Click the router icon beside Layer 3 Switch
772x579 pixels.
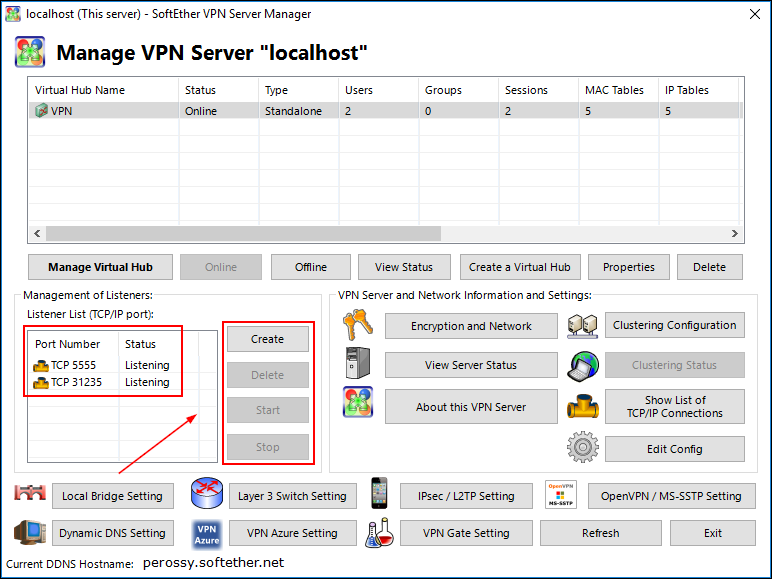pos(207,493)
